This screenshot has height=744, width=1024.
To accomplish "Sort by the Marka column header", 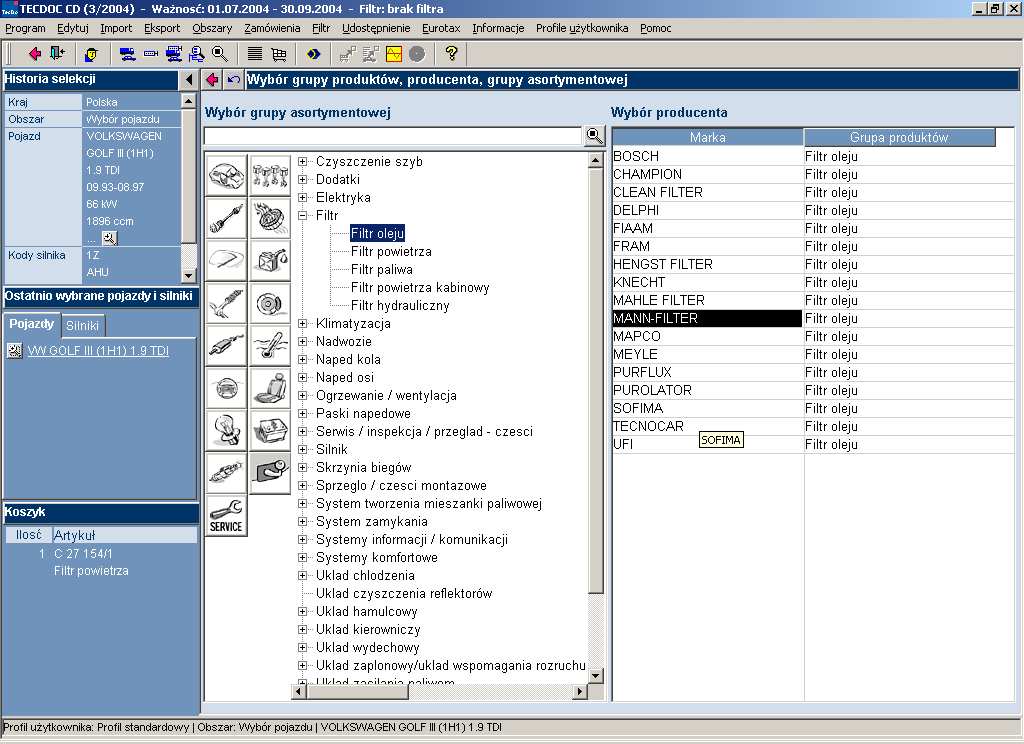I will pyautogui.click(x=707, y=137).
